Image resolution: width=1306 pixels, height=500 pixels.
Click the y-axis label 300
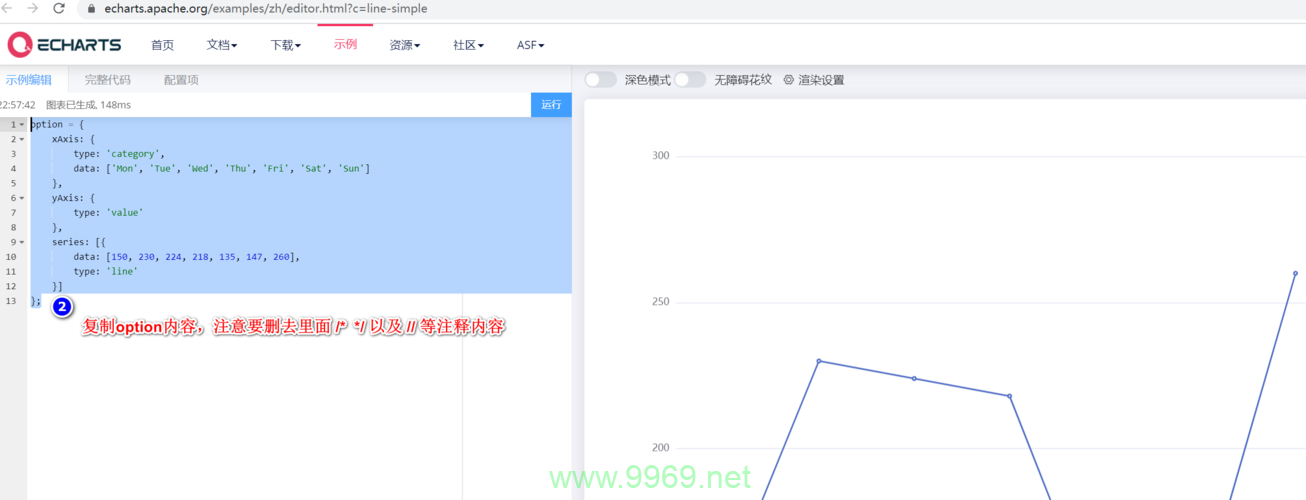point(660,156)
